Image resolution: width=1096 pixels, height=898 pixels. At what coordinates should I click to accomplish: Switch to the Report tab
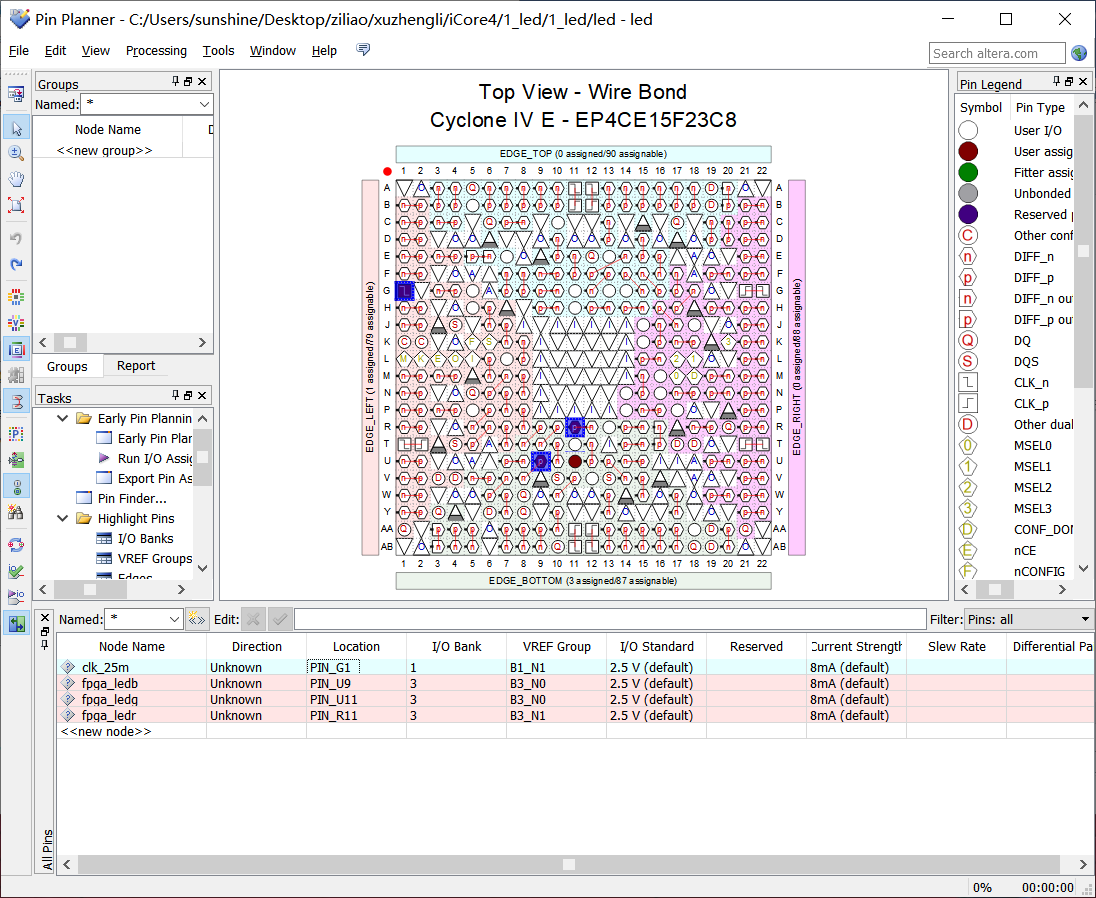click(136, 366)
